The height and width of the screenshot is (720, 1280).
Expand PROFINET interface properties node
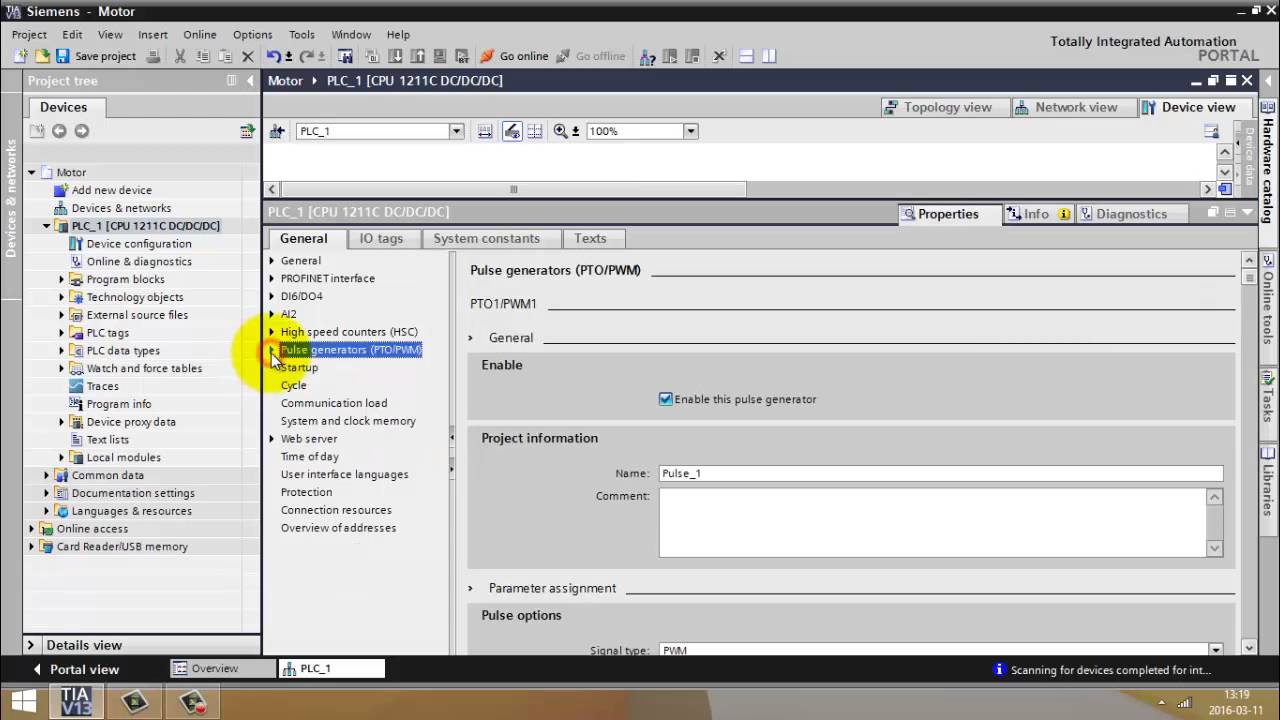tap(271, 278)
